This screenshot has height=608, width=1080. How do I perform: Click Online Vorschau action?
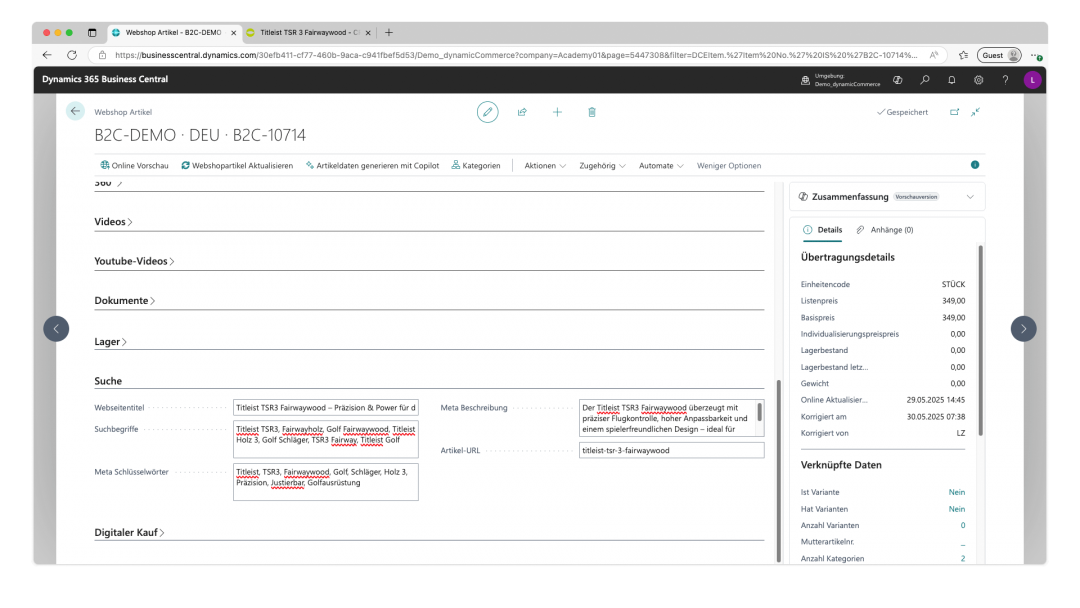[134, 165]
